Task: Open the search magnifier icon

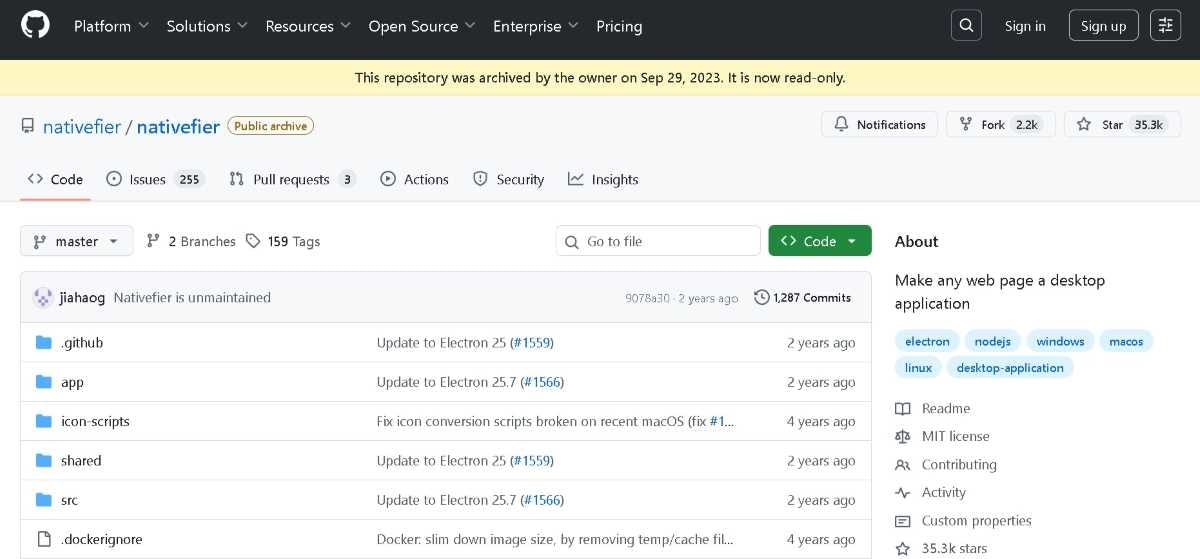Action: pos(966,26)
